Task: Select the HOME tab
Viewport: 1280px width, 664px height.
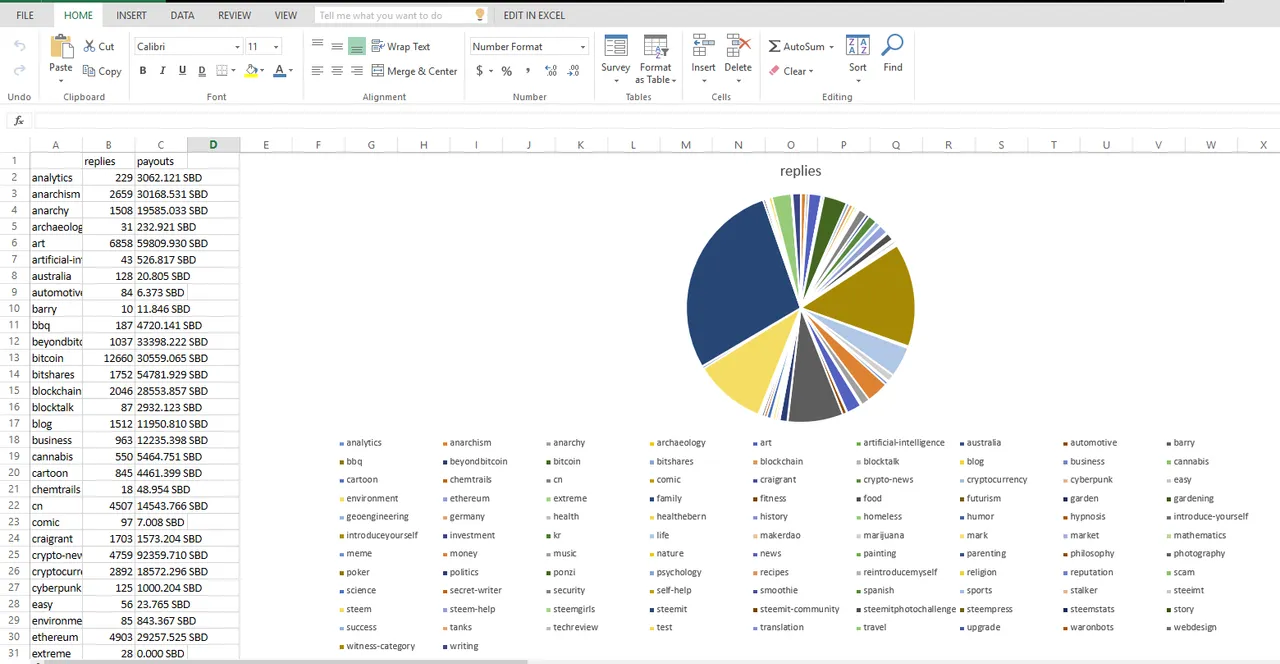Action: point(78,15)
